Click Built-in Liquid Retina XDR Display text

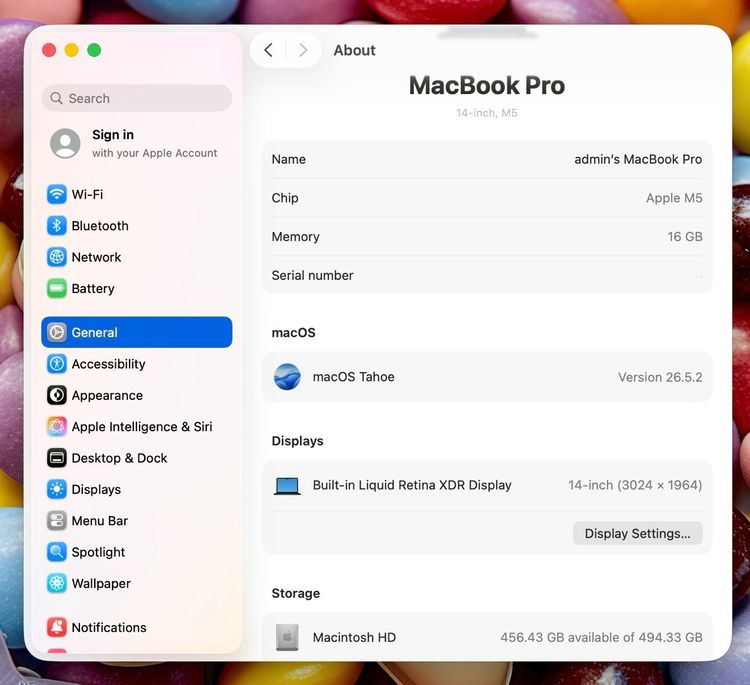412,485
